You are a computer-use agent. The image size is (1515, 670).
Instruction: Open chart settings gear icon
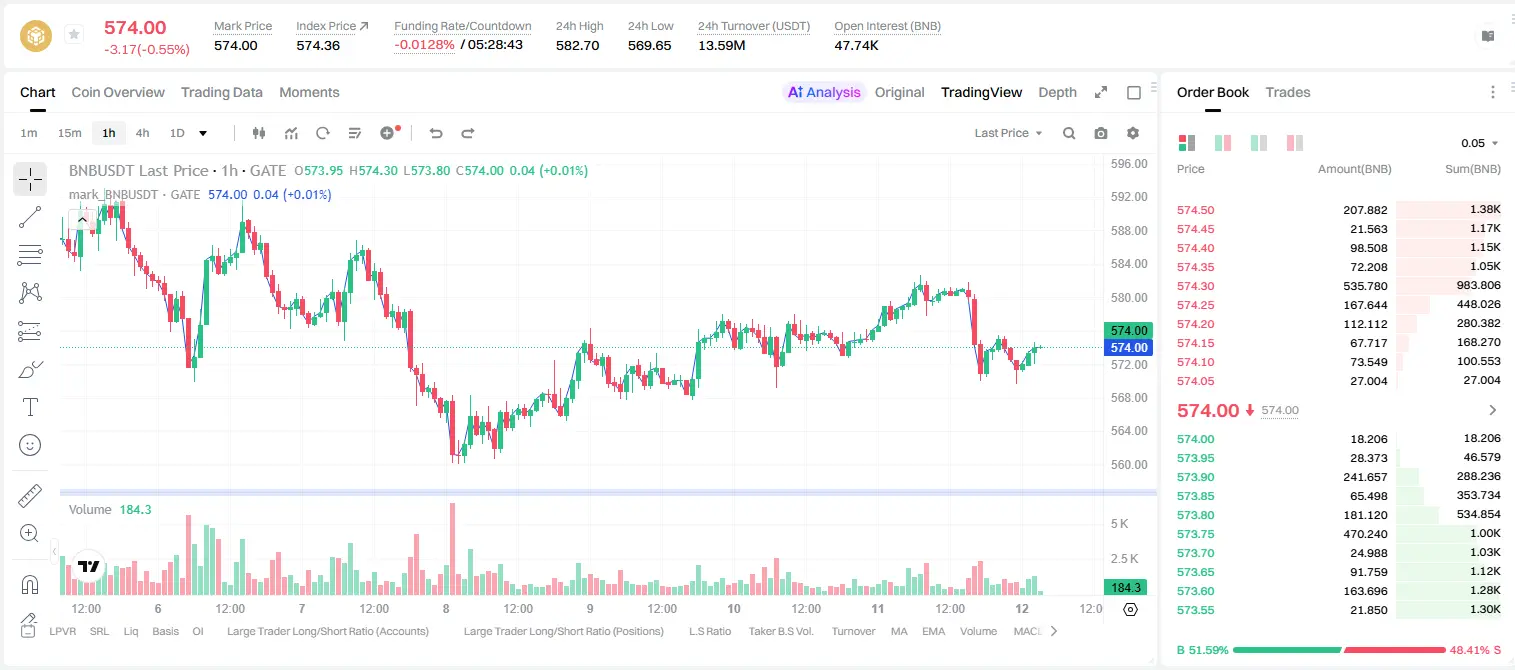pyautogui.click(x=1133, y=133)
